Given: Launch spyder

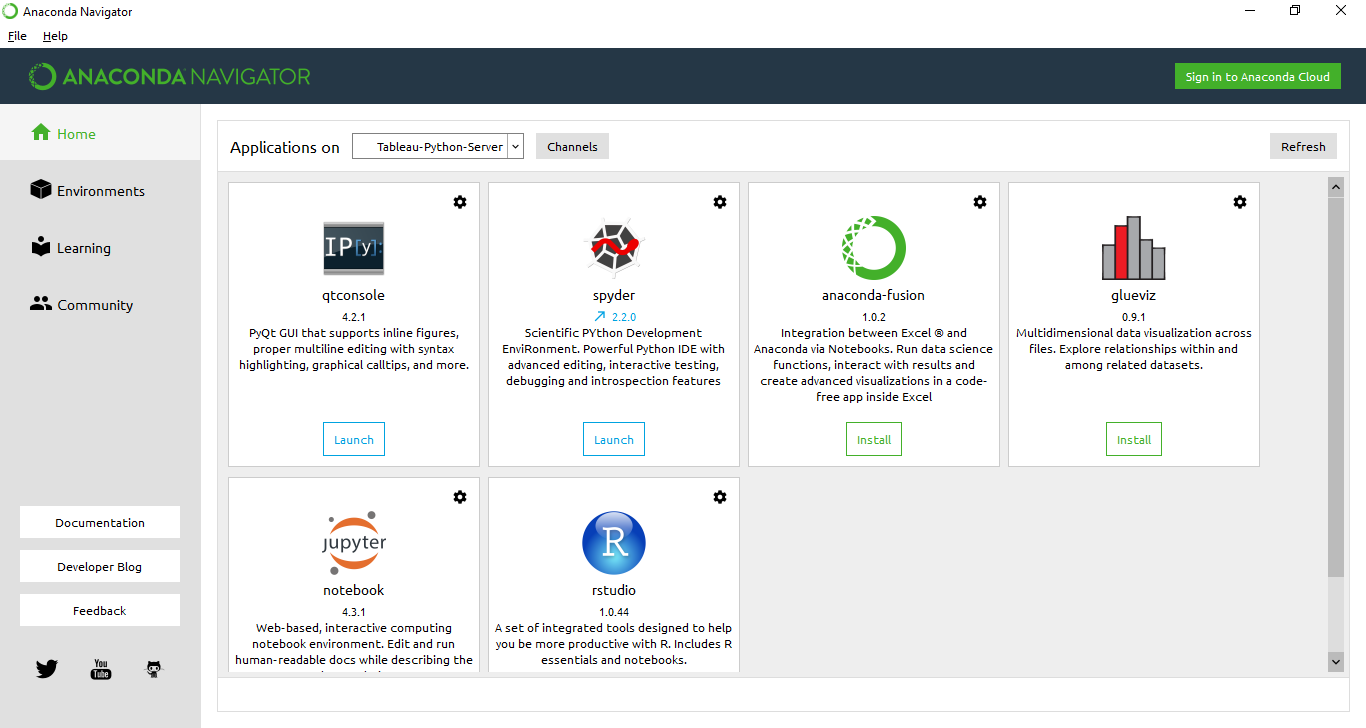Looking at the screenshot, I should coord(614,439).
